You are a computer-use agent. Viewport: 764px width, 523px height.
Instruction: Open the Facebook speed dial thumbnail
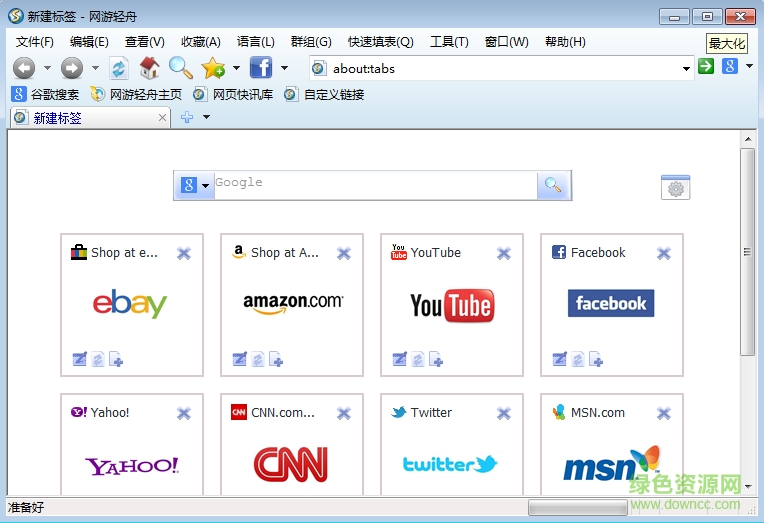tap(611, 304)
